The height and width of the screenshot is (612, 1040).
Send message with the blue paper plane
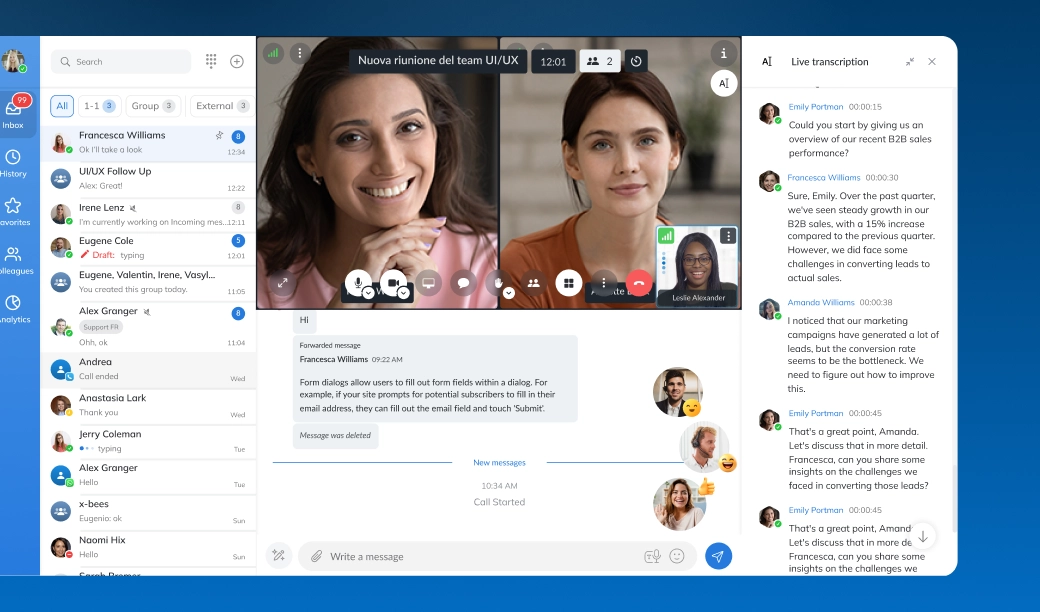pos(718,556)
